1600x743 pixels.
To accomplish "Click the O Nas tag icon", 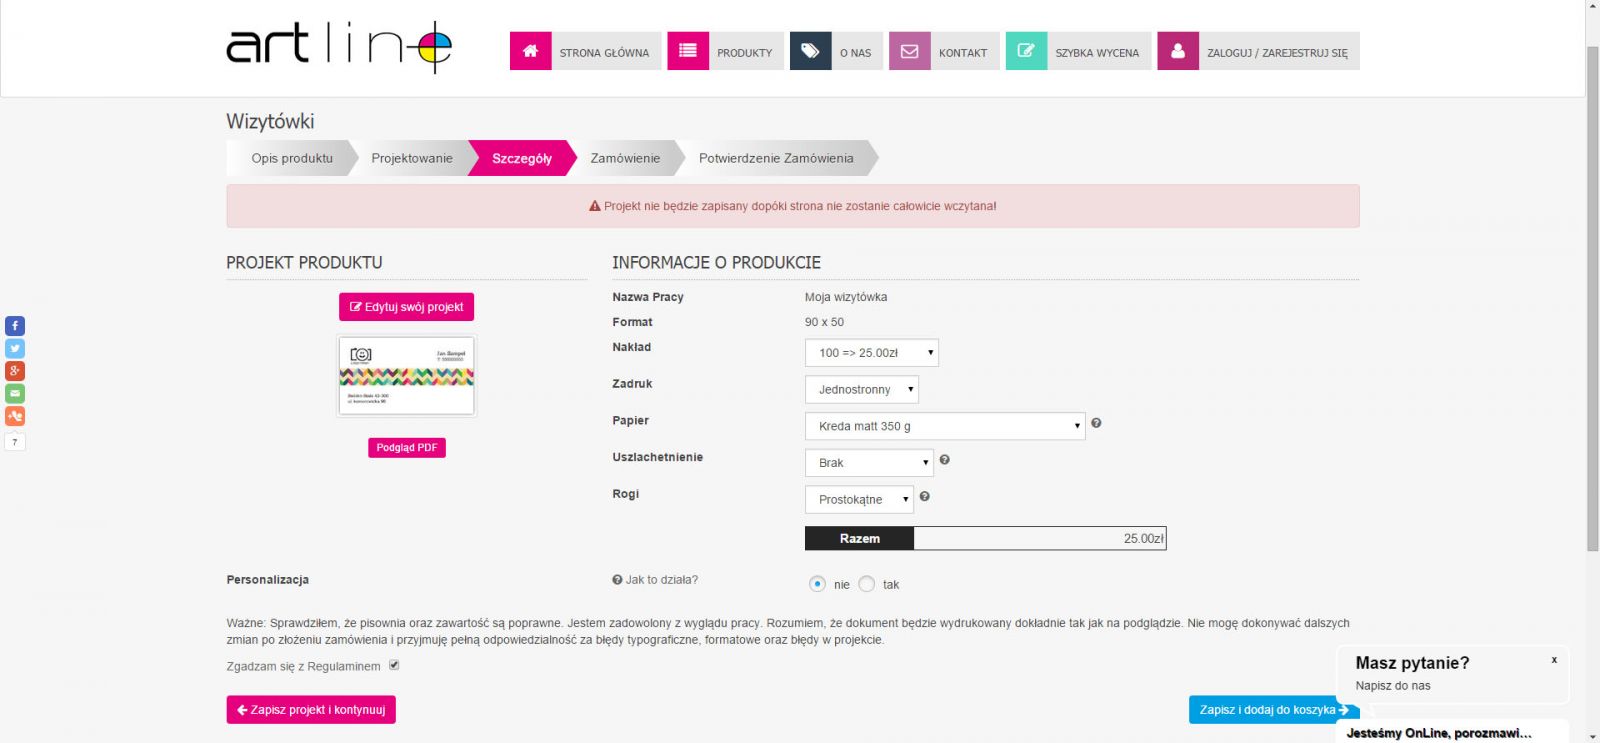I will click(810, 52).
